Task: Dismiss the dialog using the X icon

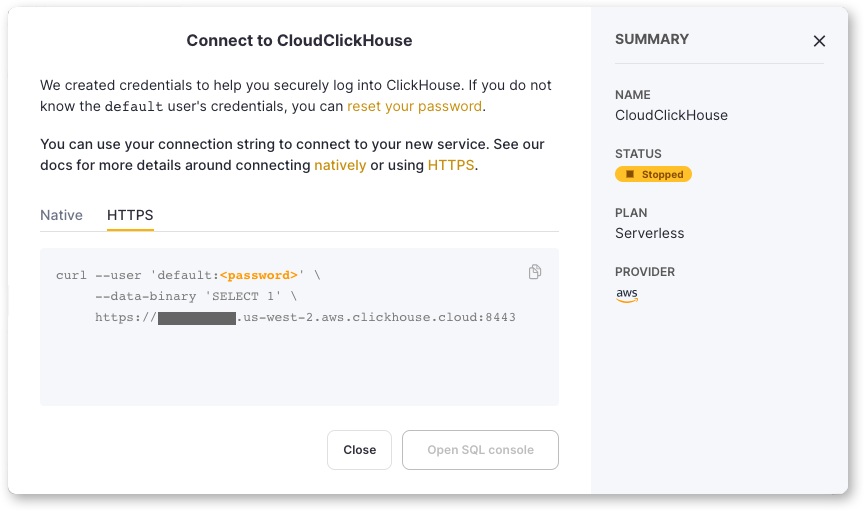Action: (819, 41)
